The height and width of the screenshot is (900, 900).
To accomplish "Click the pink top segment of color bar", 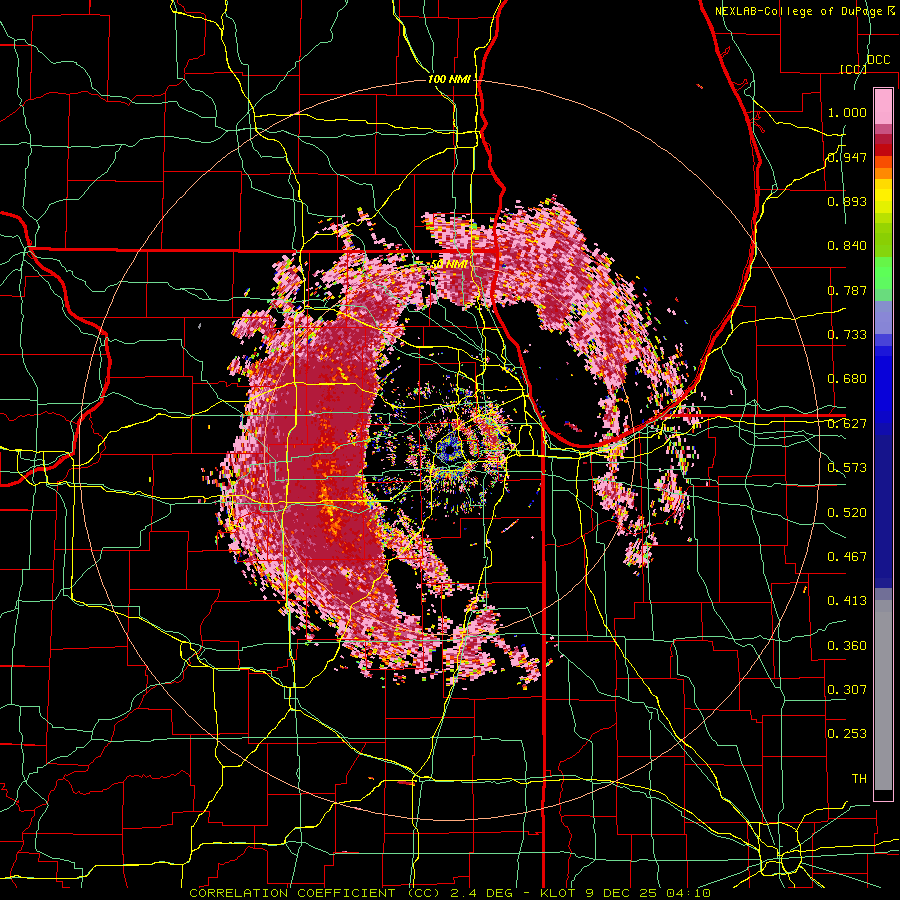I will (x=883, y=106).
